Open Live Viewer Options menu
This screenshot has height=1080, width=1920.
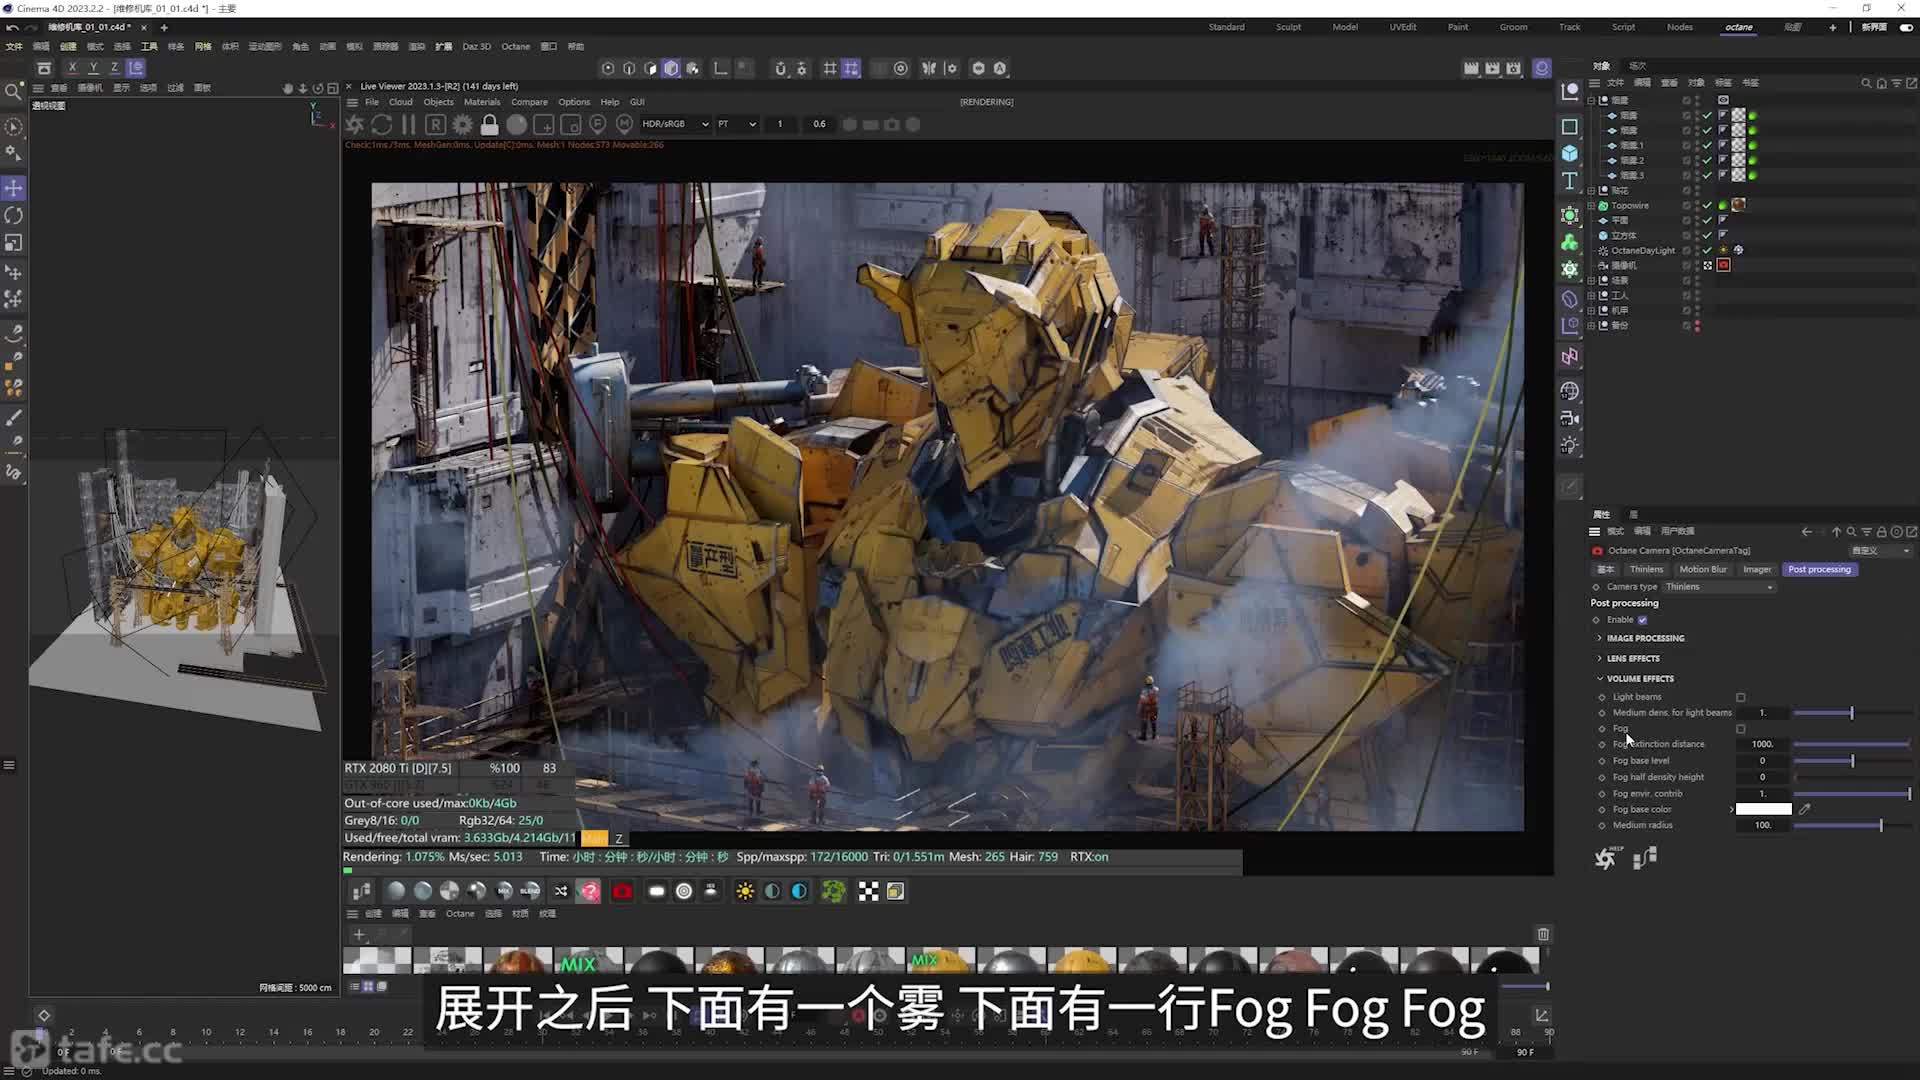point(574,102)
